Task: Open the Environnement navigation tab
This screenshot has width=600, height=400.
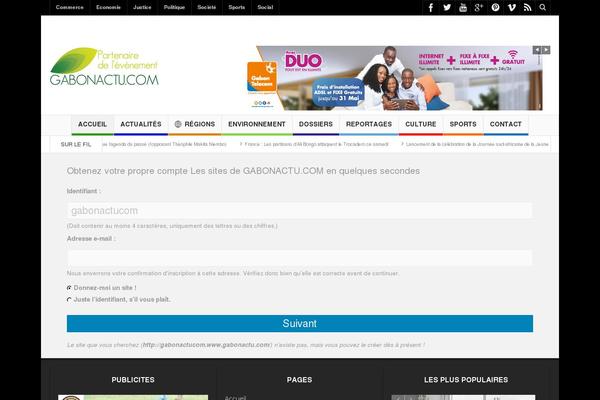Action: pos(257,124)
